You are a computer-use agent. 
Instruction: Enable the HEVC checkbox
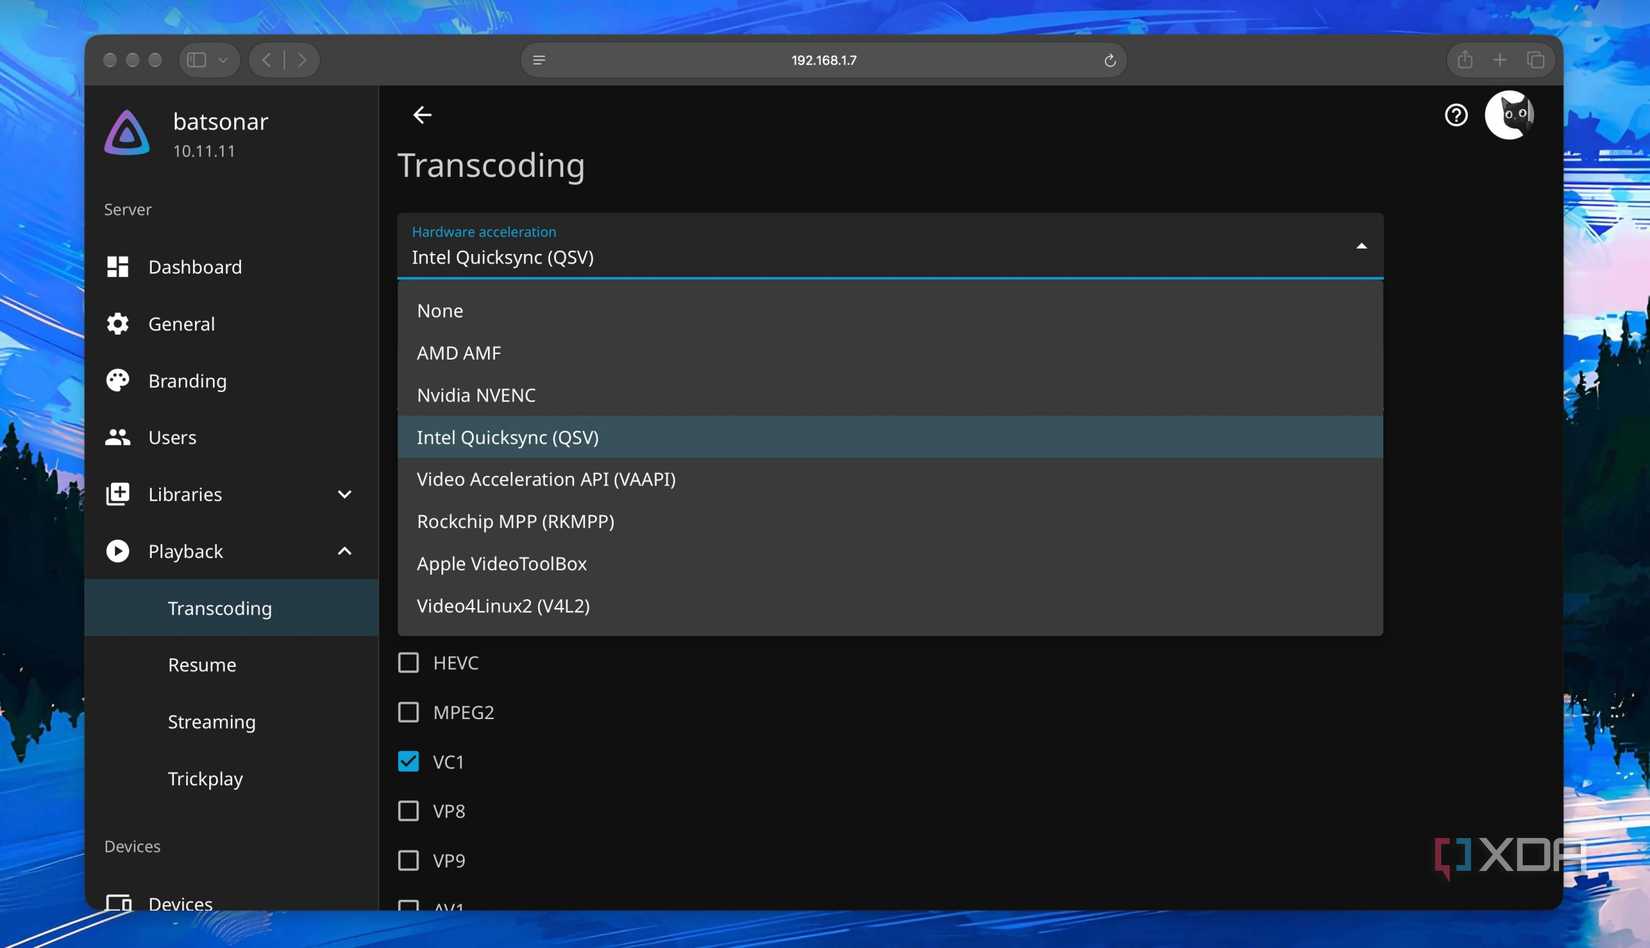[408, 663]
